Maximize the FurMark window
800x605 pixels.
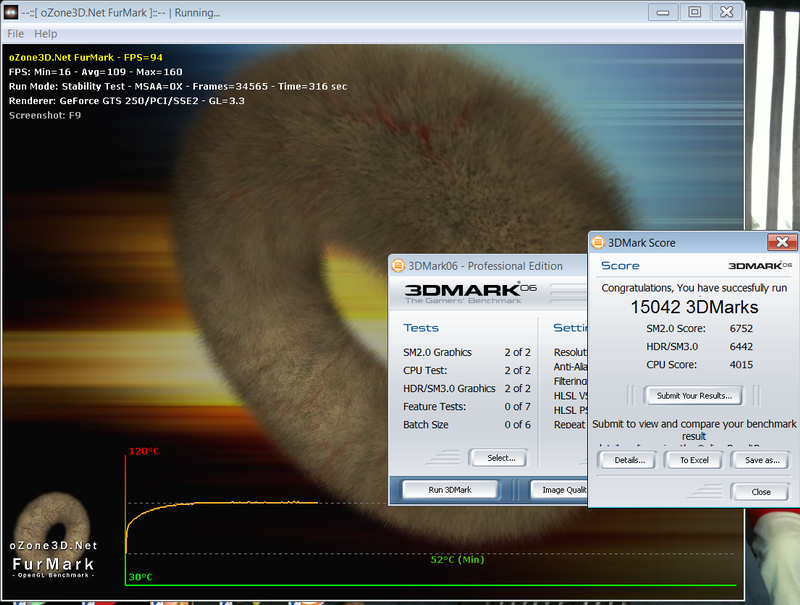[x=694, y=12]
